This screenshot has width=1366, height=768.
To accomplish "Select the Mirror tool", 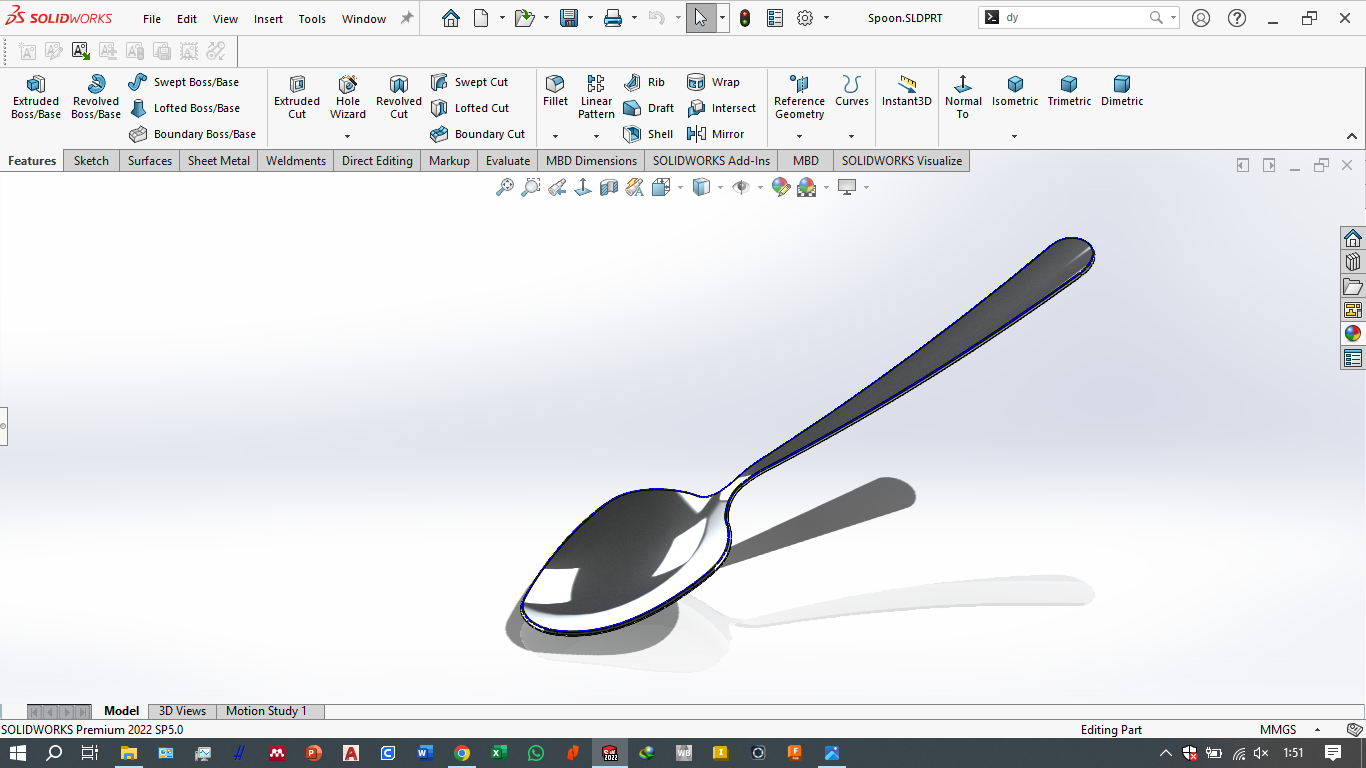I will coord(716,134).
